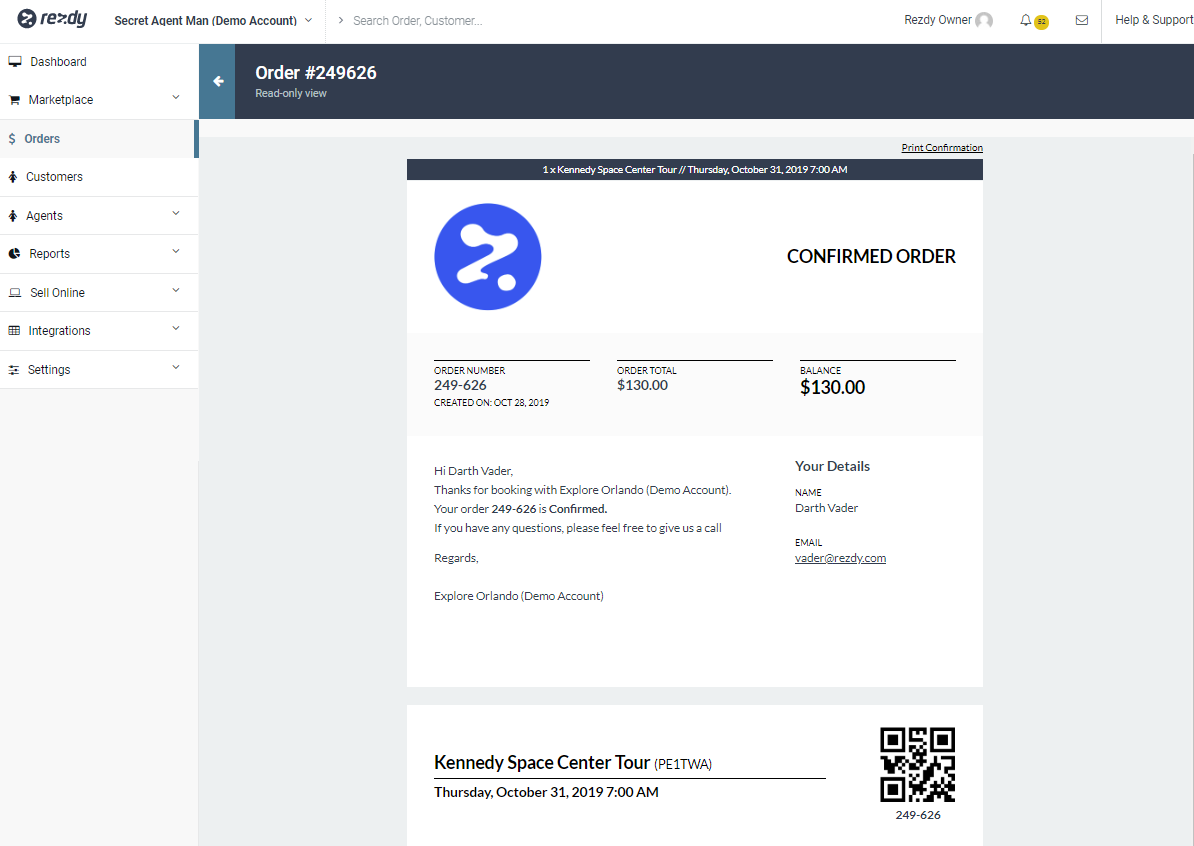Click the CREATED ON: OCT 28, 2019 text
Image resolution: width=1194 pixels, height=846 pixels.
(491, 403)
